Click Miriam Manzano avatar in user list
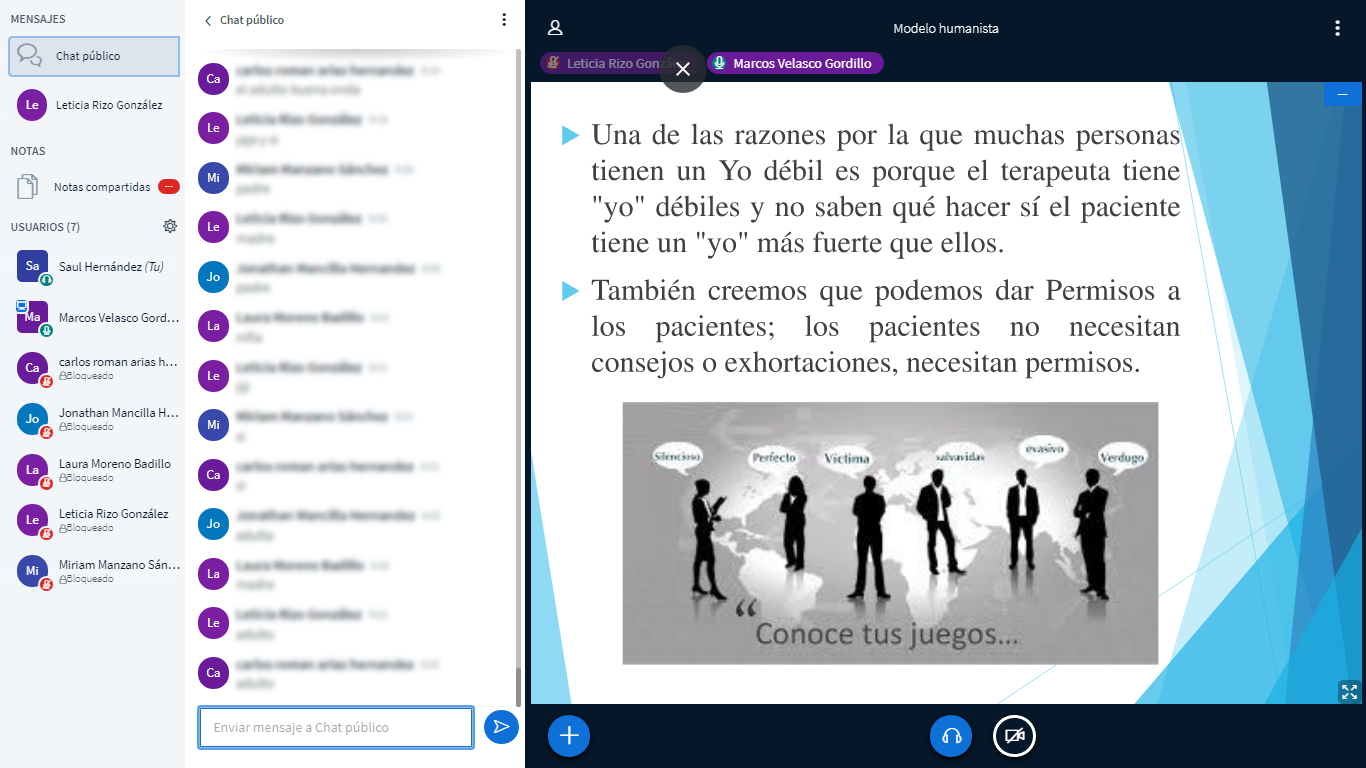The height and width of the screenshot is (768, 1366). [x=33, y=570]
